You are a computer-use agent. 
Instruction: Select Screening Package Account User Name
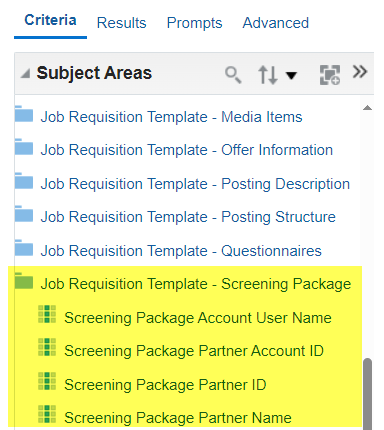pos(198,318)
